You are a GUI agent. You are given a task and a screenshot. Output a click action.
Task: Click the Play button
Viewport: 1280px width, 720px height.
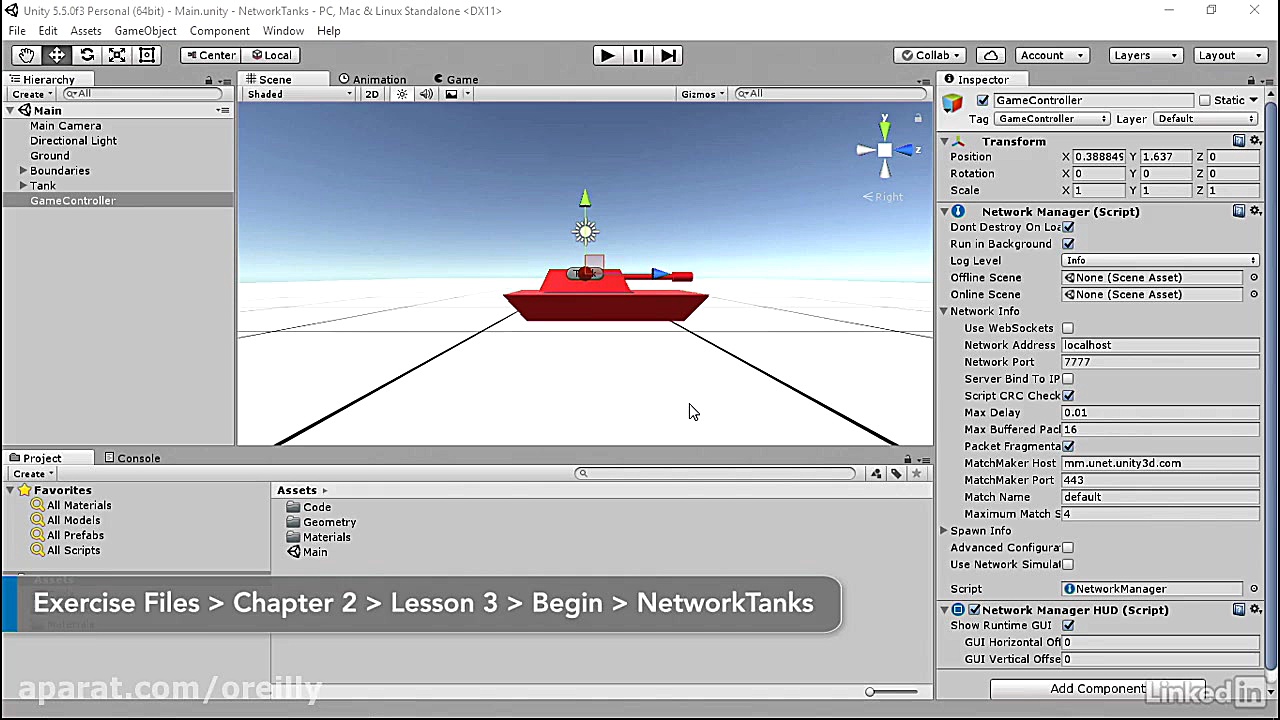(x=607, y=55)
